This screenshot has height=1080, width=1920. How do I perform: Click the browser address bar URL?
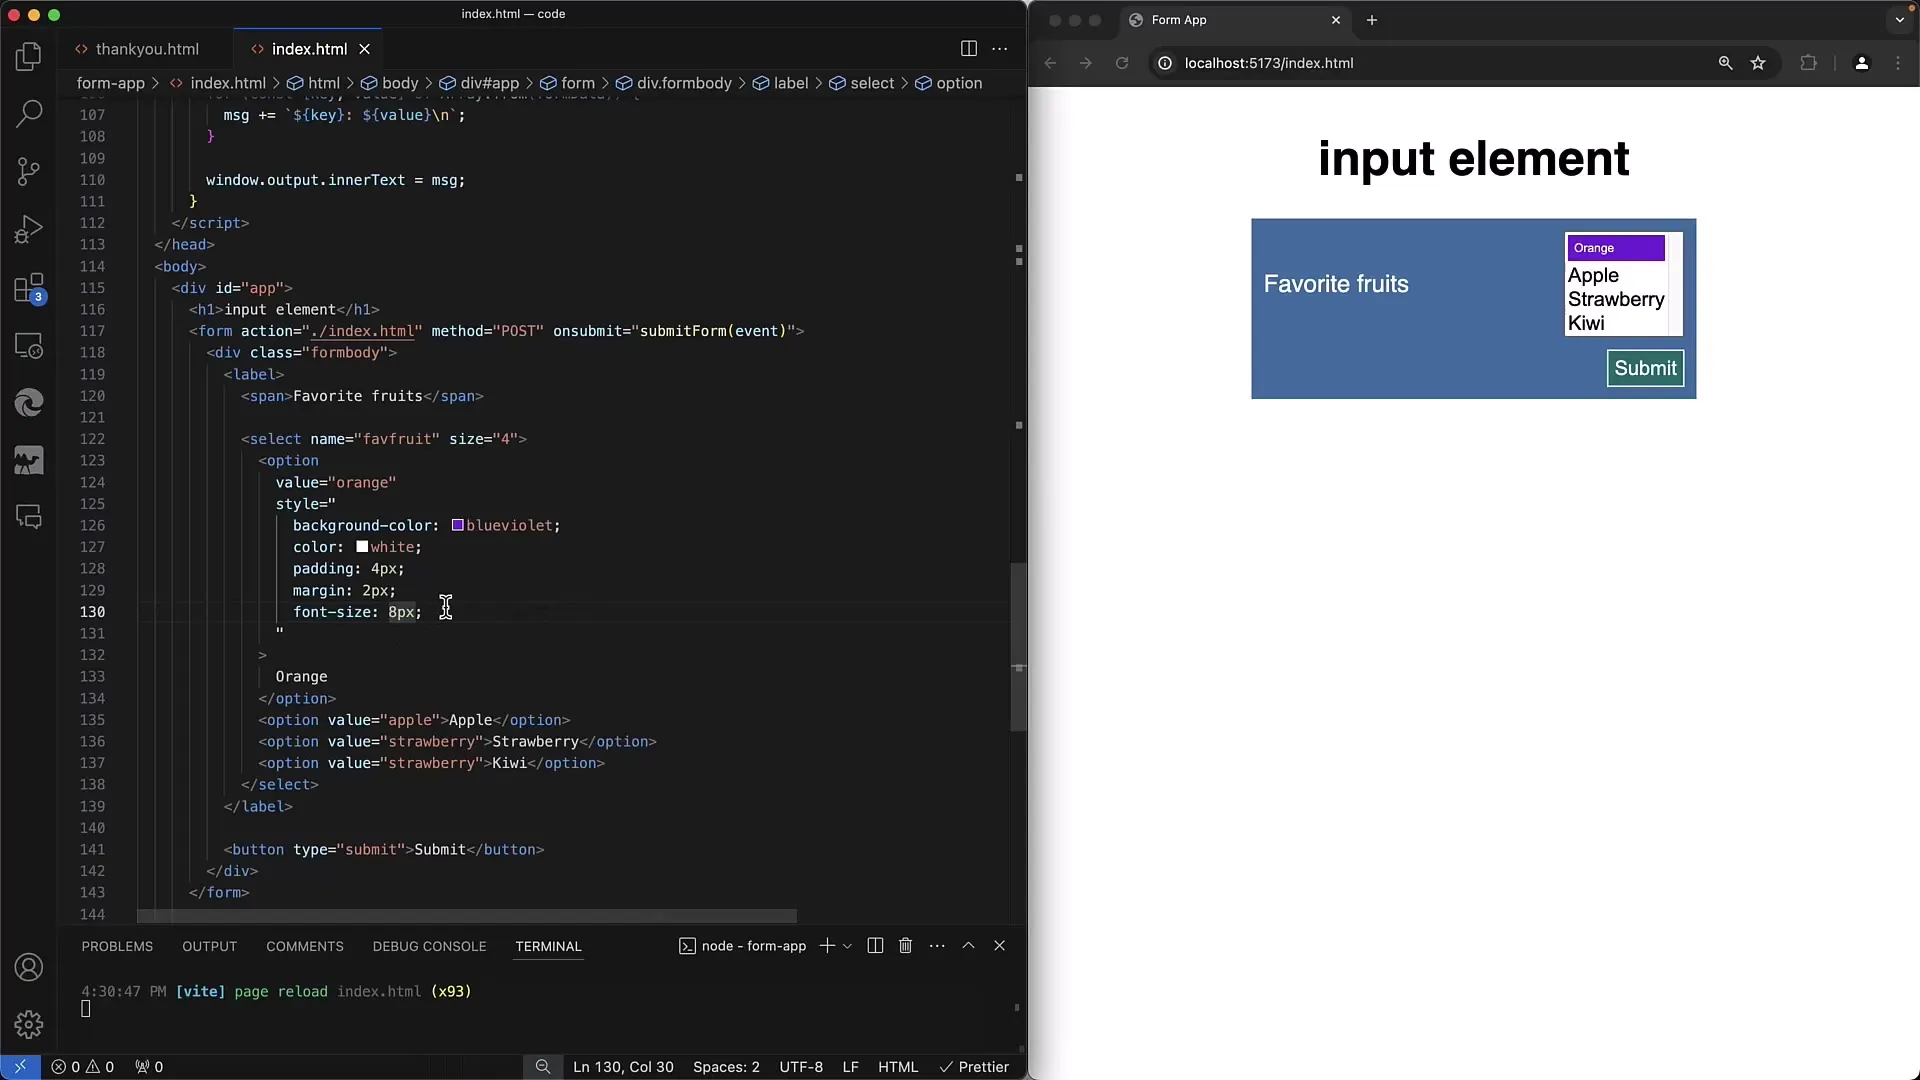click(1268, 63)
